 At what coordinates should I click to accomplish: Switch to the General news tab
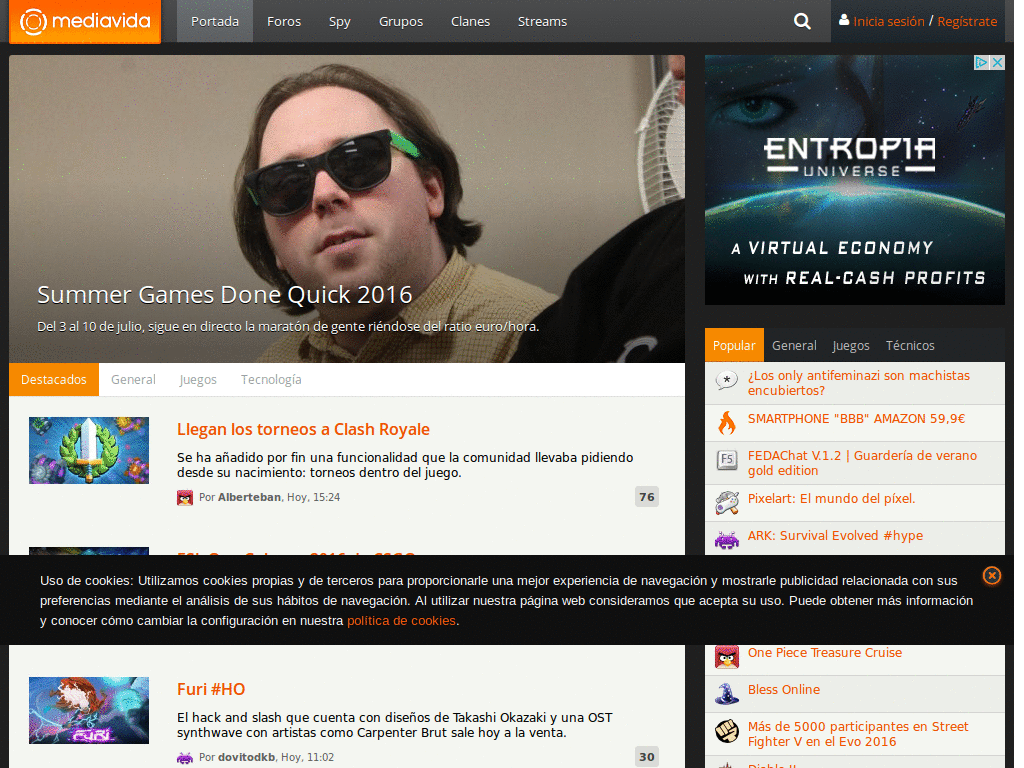click(133, 379)
